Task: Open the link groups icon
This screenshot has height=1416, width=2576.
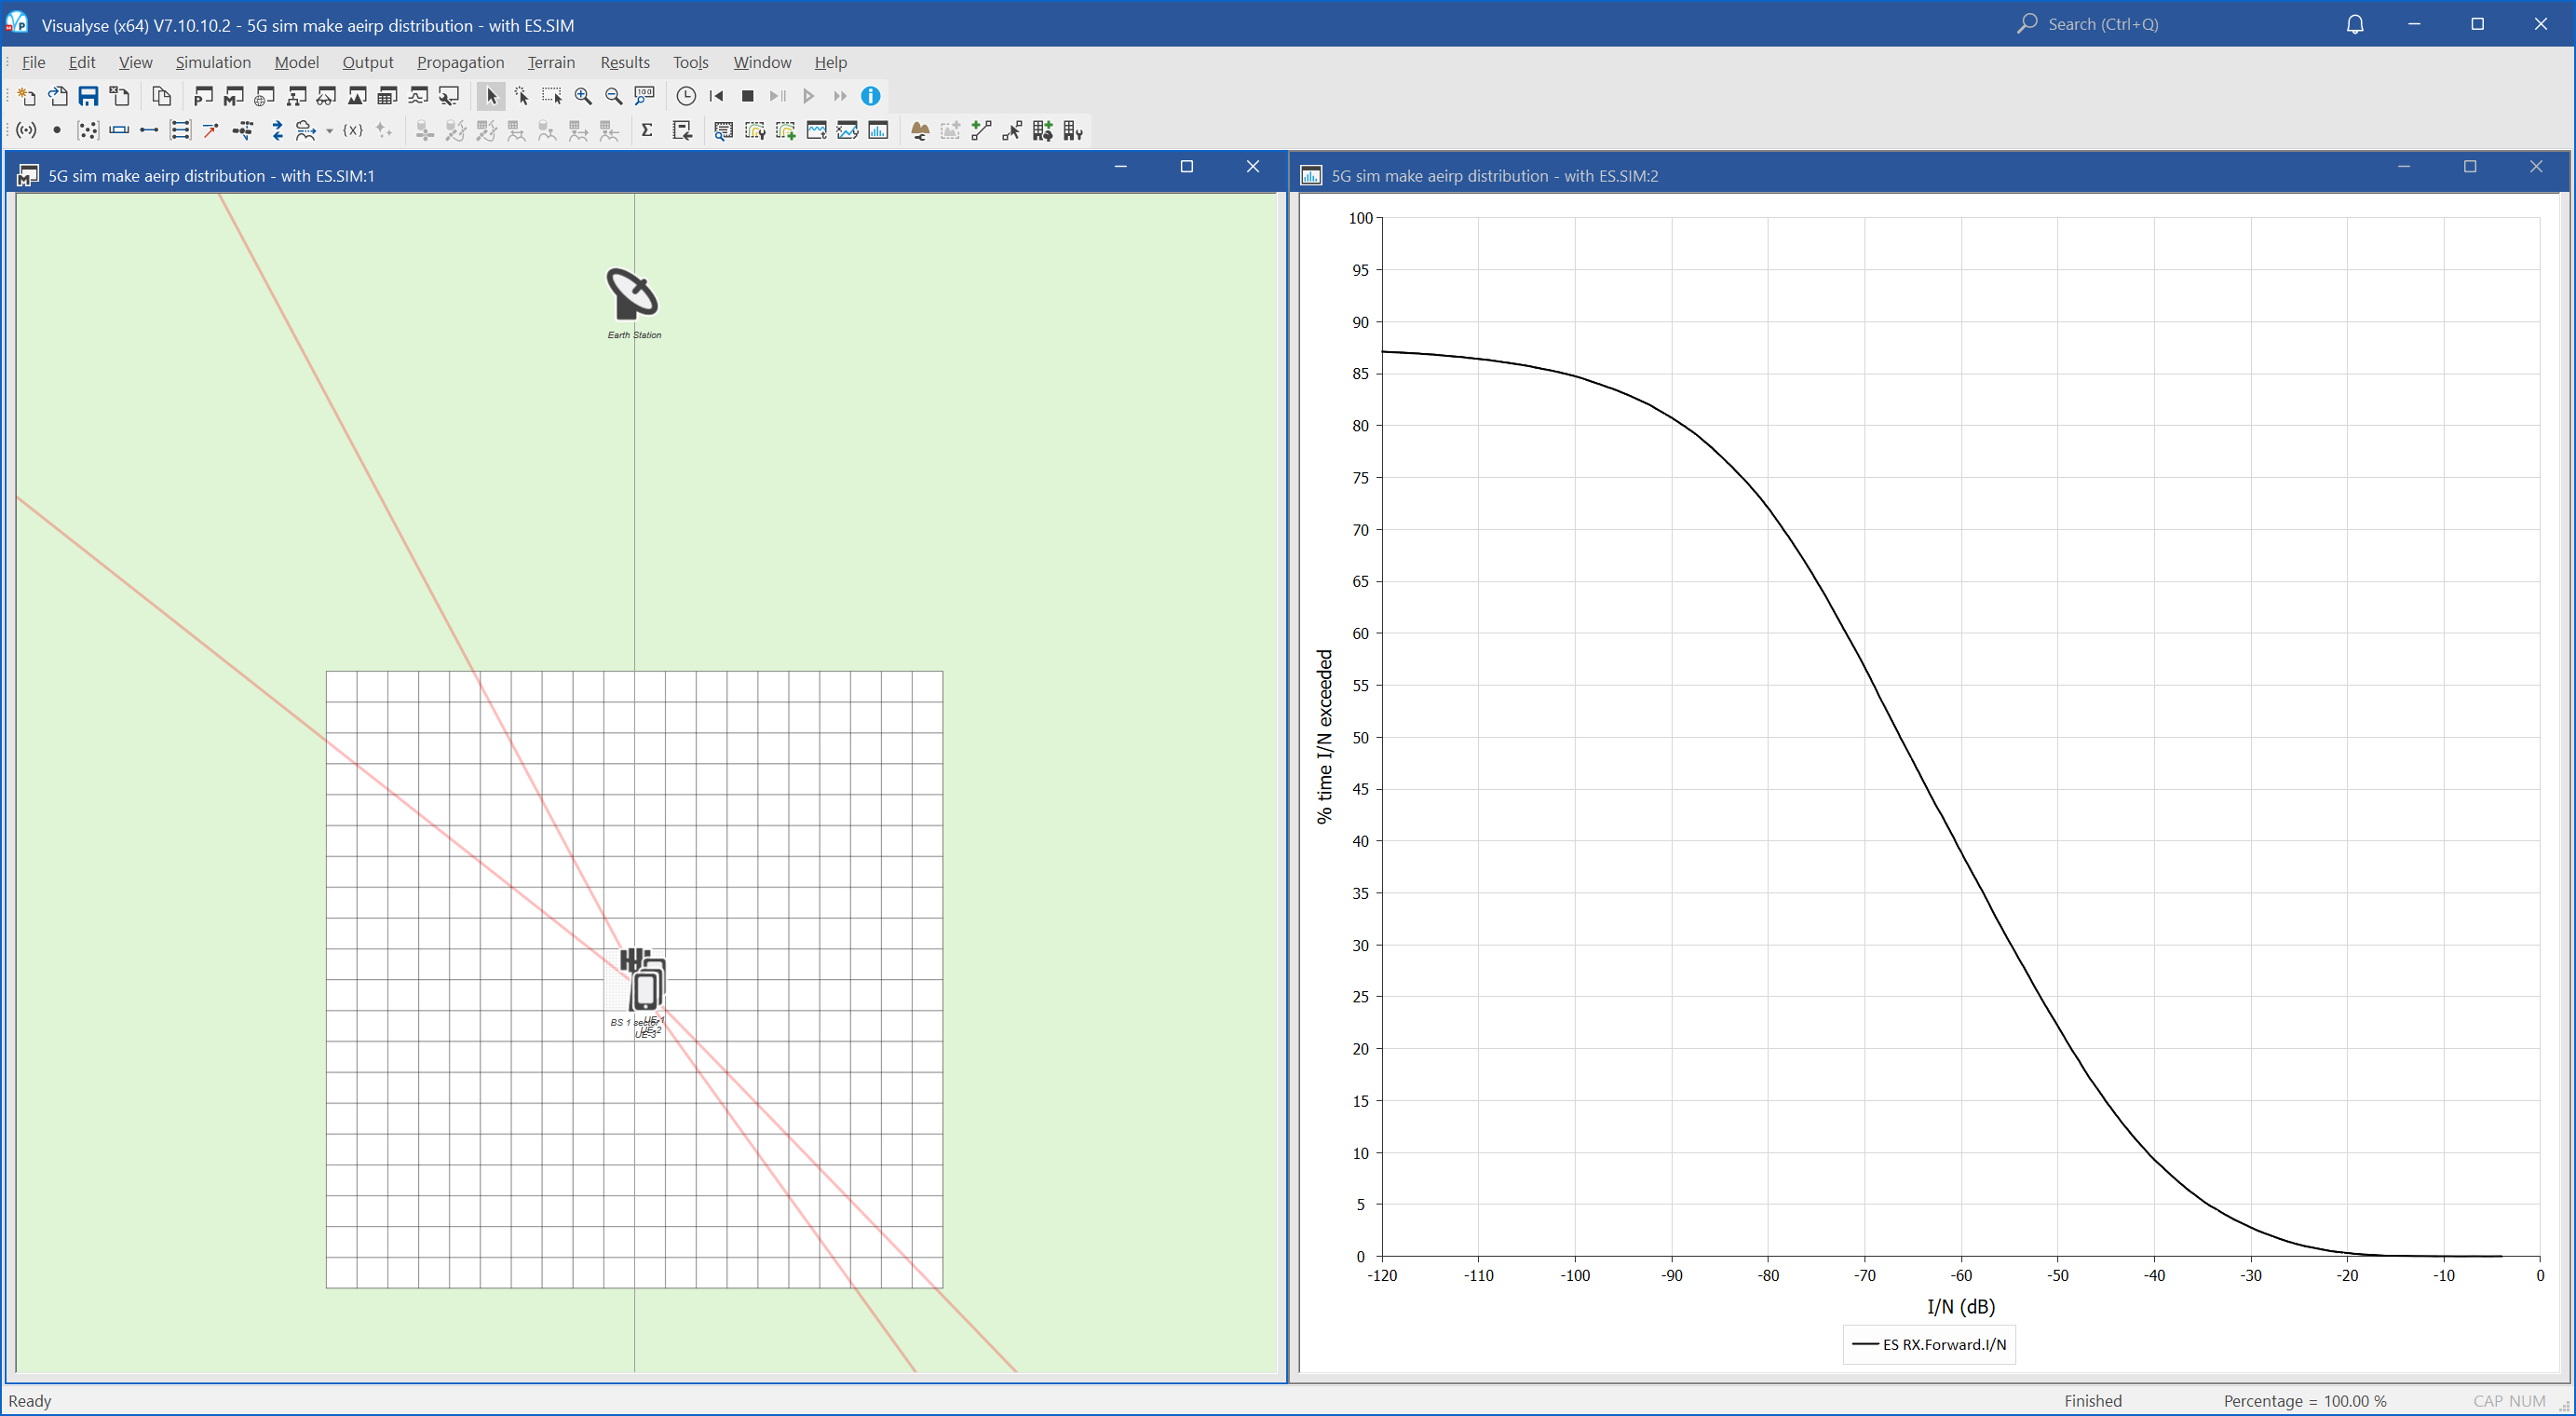Action: [180, 130]
